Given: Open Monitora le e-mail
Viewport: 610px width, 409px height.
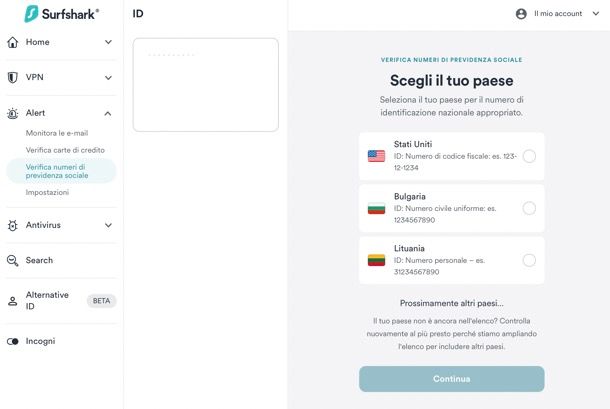Looking at the screenshot, I should click(57, 133).
